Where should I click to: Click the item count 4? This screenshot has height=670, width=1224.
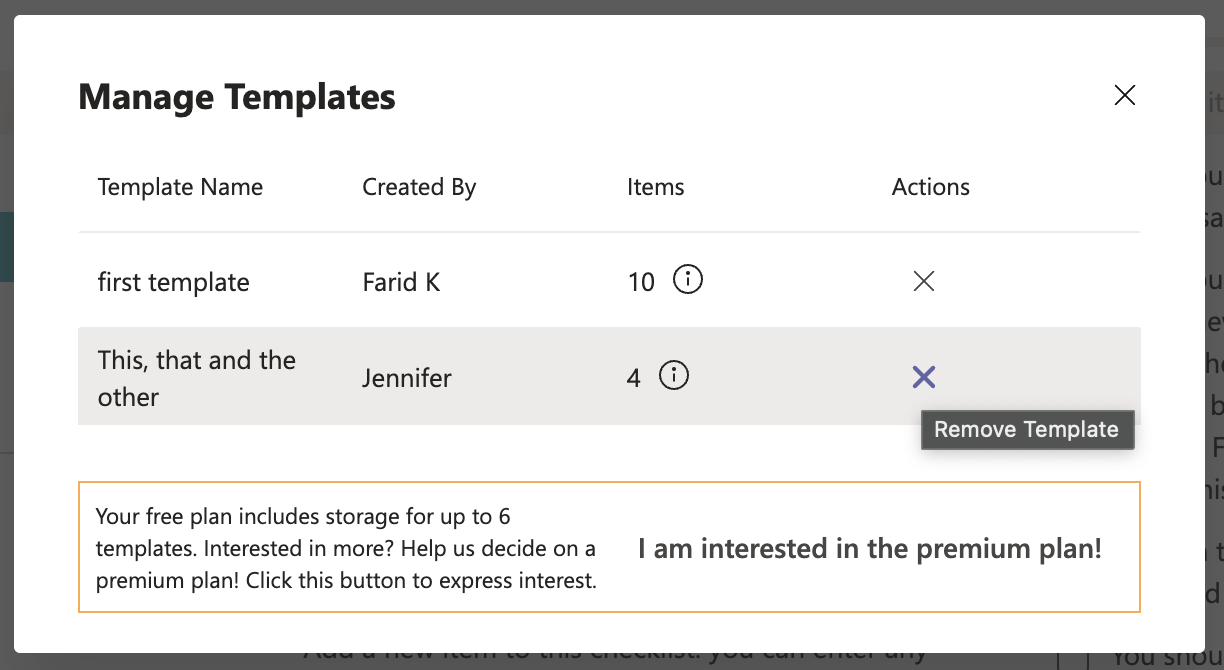pos(634,379)
